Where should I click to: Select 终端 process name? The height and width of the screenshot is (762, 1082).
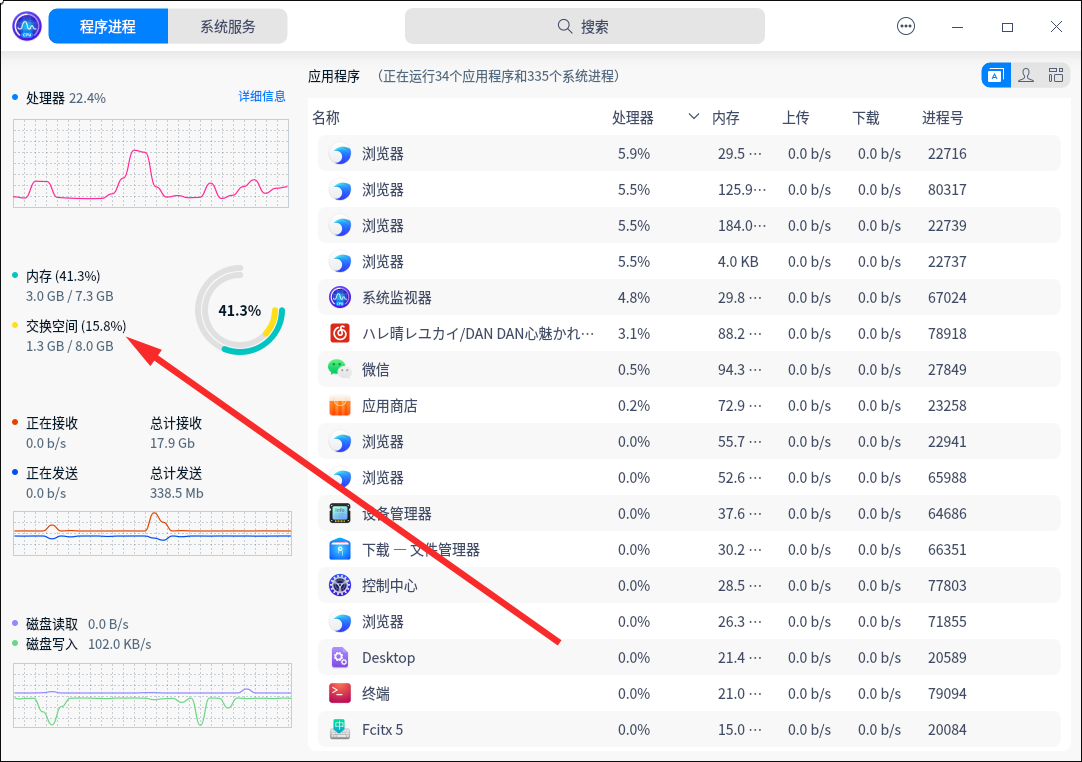375,694
